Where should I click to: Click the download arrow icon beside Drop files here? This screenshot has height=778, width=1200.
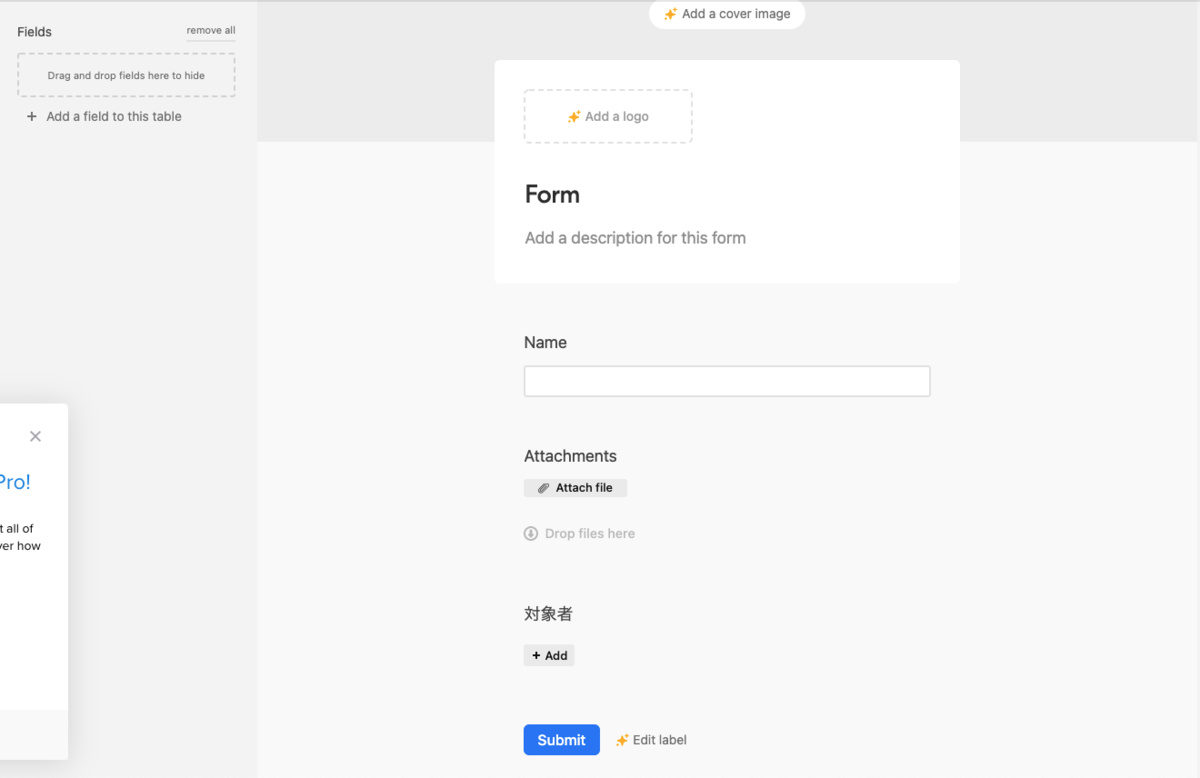(531, 534)
